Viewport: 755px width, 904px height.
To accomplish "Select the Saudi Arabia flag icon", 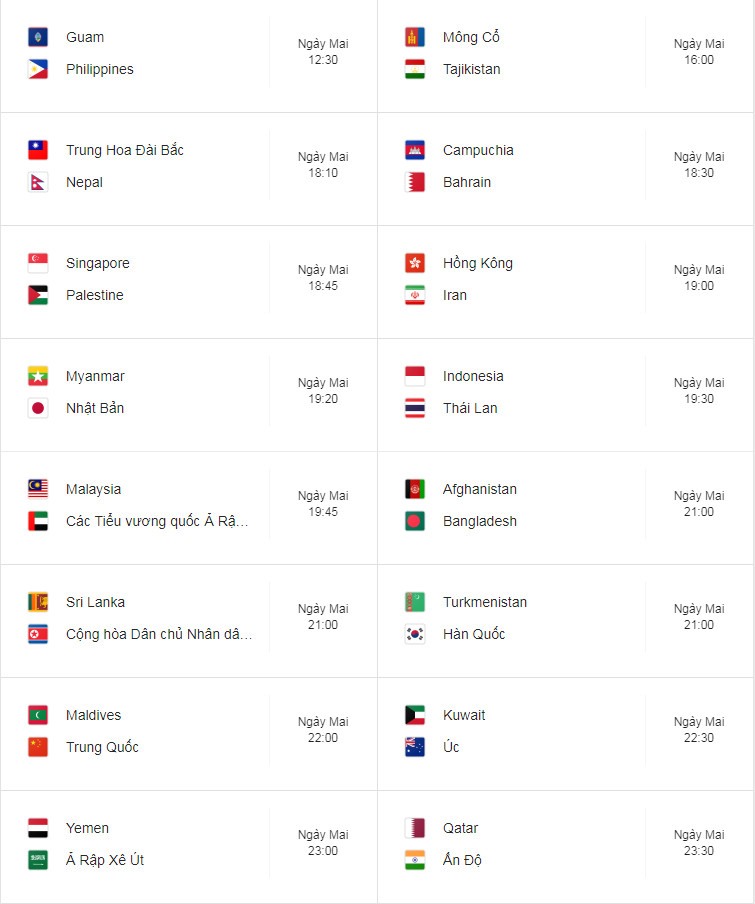I will (x=38, y=860).
